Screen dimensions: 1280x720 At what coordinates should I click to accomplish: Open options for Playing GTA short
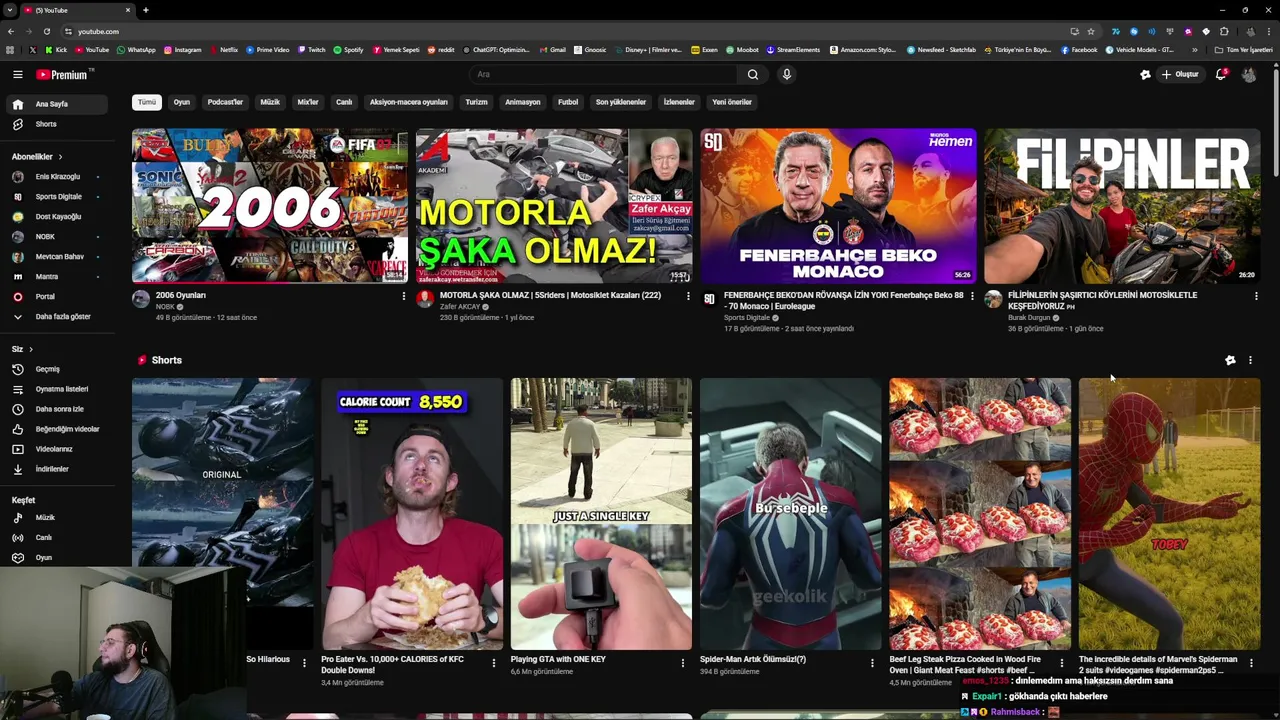click(683, 663)
